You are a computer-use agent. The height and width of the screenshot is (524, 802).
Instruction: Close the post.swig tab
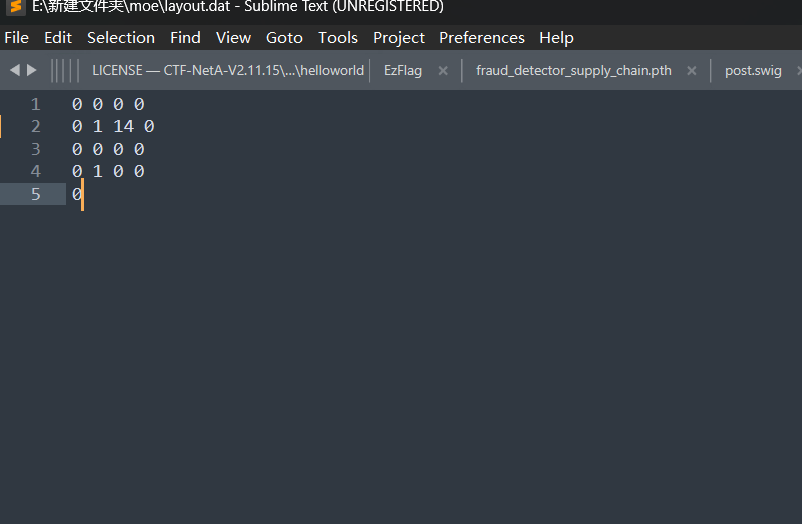click(799, 71)
